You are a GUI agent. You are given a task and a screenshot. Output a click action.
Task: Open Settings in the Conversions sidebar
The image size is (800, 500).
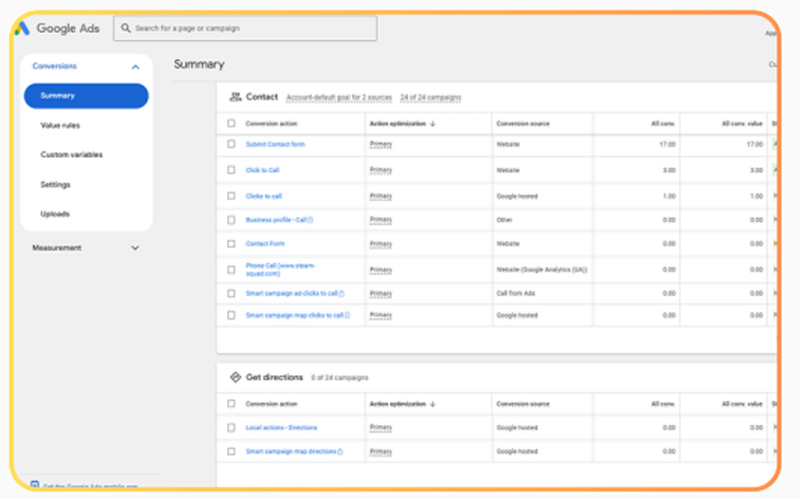coord(56,185)
